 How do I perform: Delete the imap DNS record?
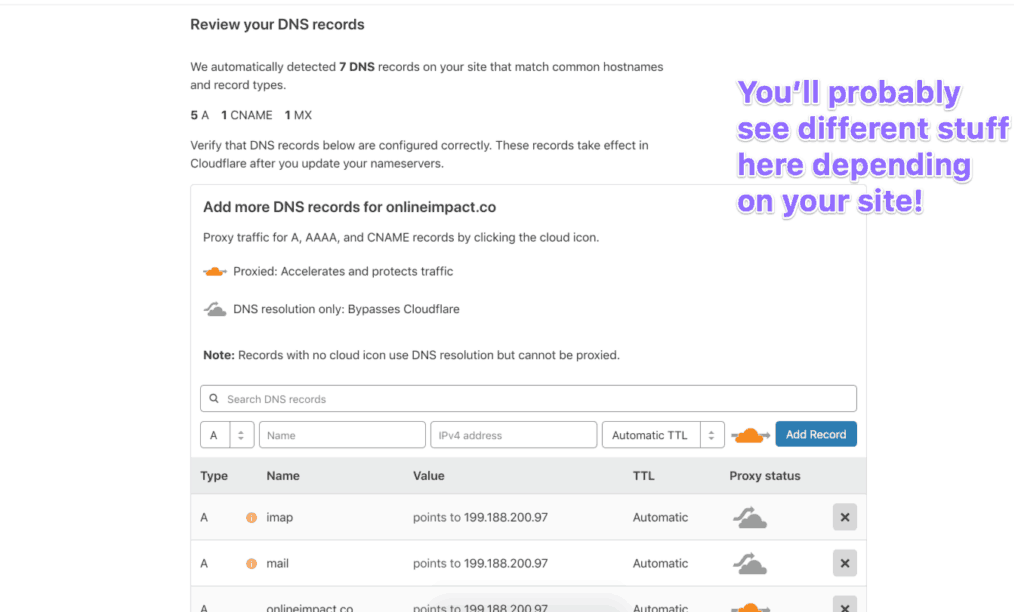844,517
